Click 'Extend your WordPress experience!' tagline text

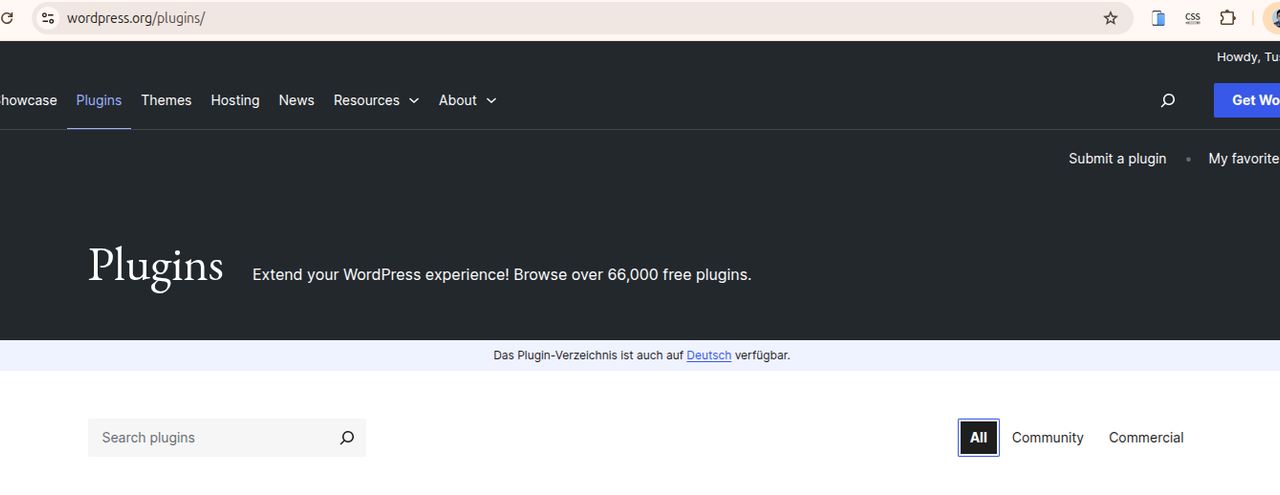pos(381,274)
